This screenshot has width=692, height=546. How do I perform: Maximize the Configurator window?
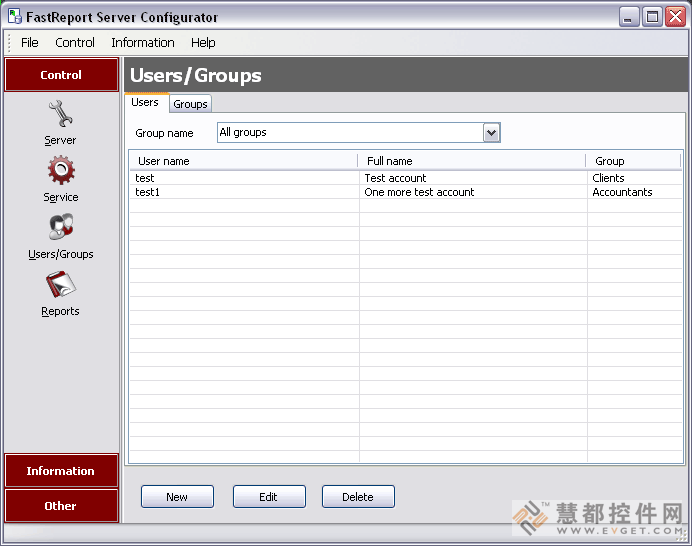pos(652,17)
